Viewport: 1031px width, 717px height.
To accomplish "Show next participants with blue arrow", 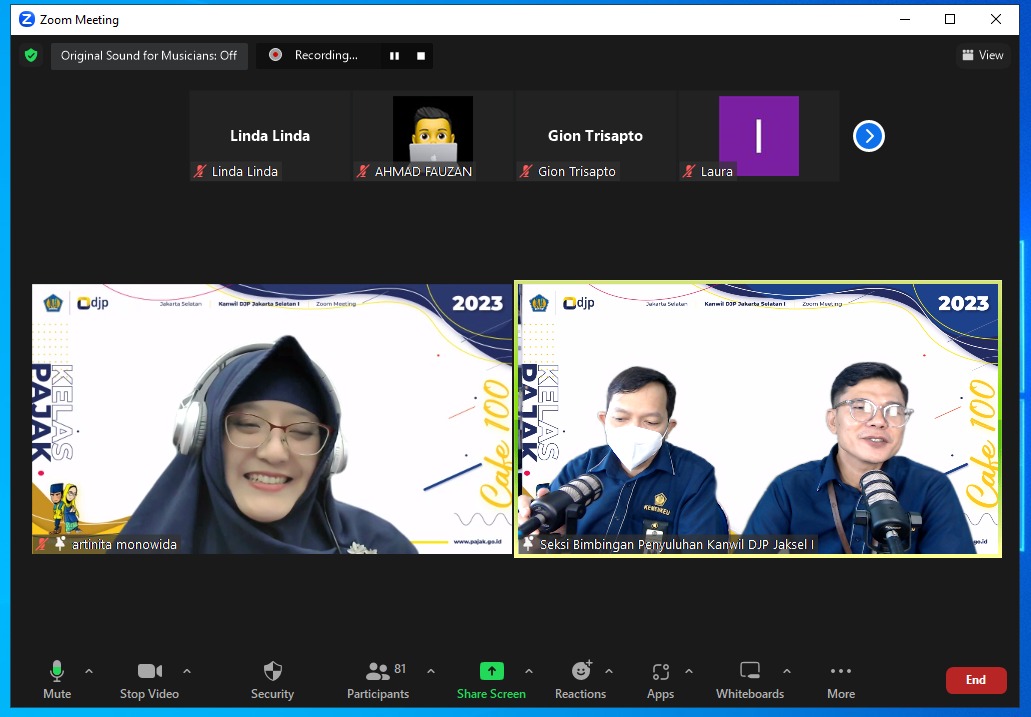I will tap(868, 136).
